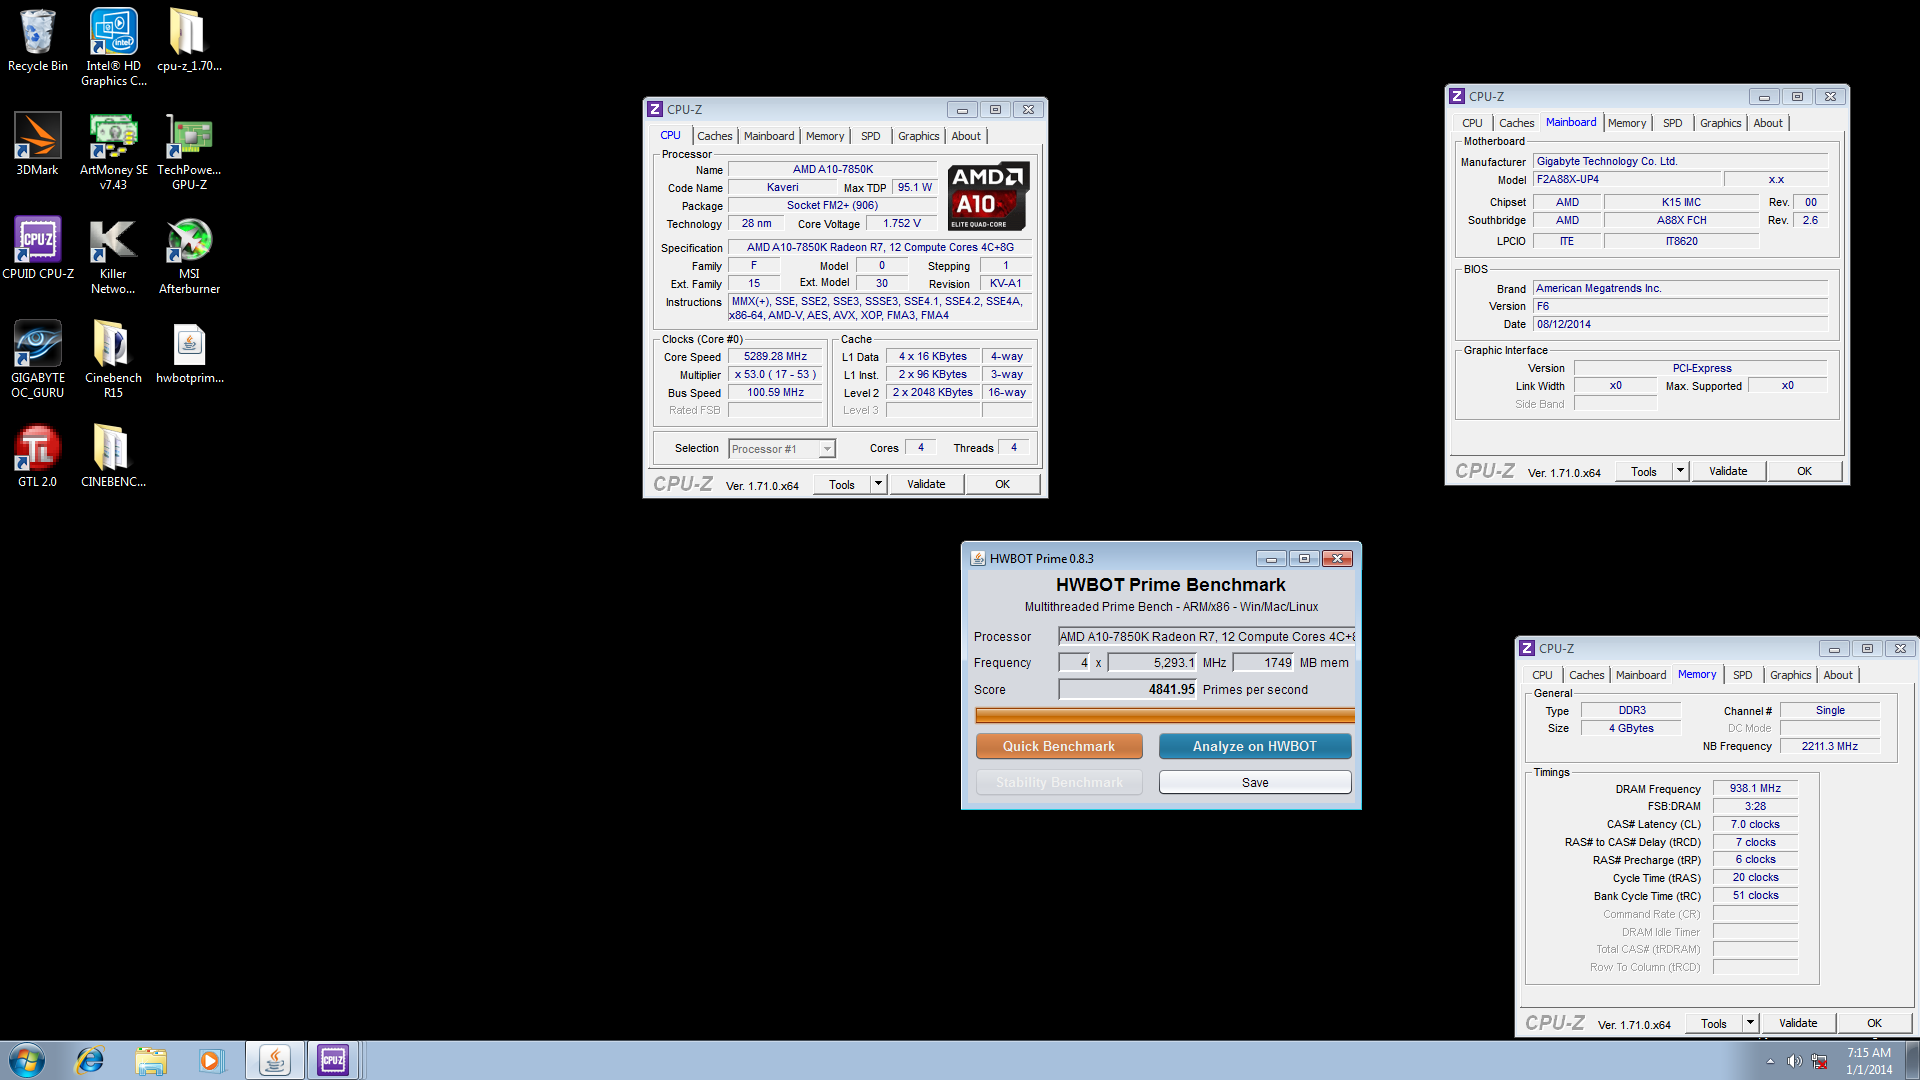Image resolution: width=1920 pixels, height=1080 pixels.
Task: Click Analyze on HWBOT button
Action: coord(1255,746)
